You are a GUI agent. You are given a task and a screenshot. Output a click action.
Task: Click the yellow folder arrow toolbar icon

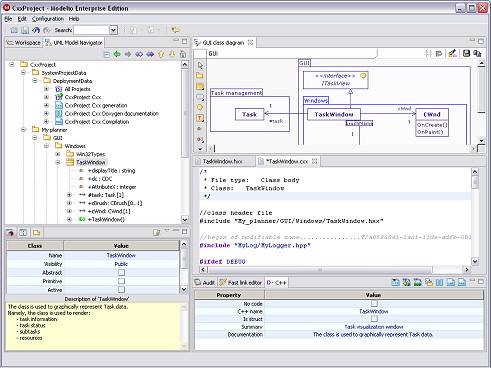pyautogui.click(x=176, y=30)
